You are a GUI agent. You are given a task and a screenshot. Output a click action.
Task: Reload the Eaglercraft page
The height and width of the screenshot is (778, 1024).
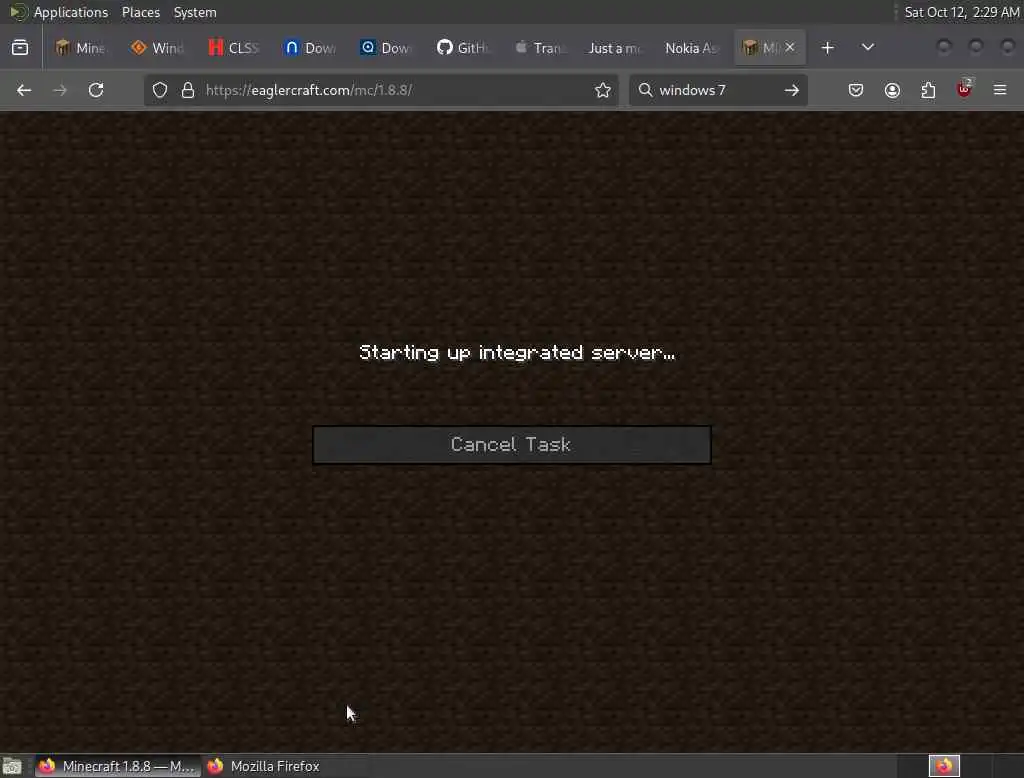96,90
